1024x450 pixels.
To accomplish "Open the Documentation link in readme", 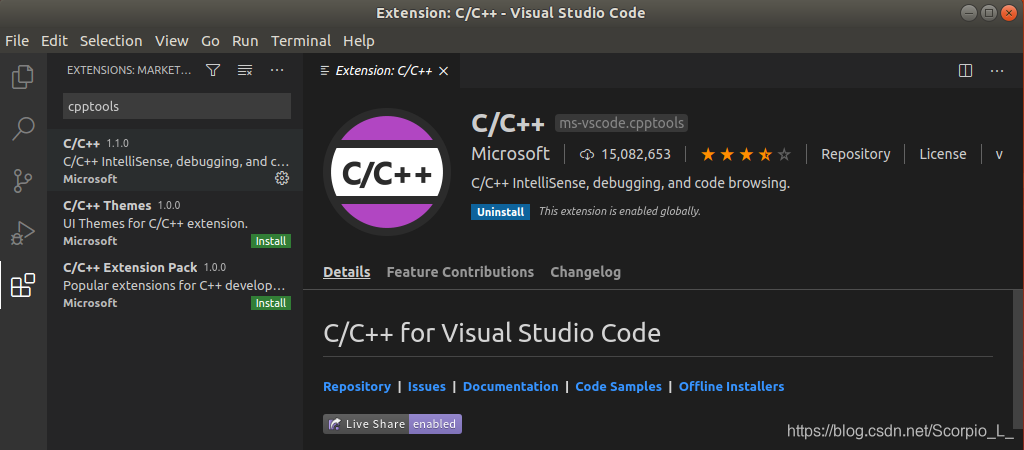I will point(511,387).
